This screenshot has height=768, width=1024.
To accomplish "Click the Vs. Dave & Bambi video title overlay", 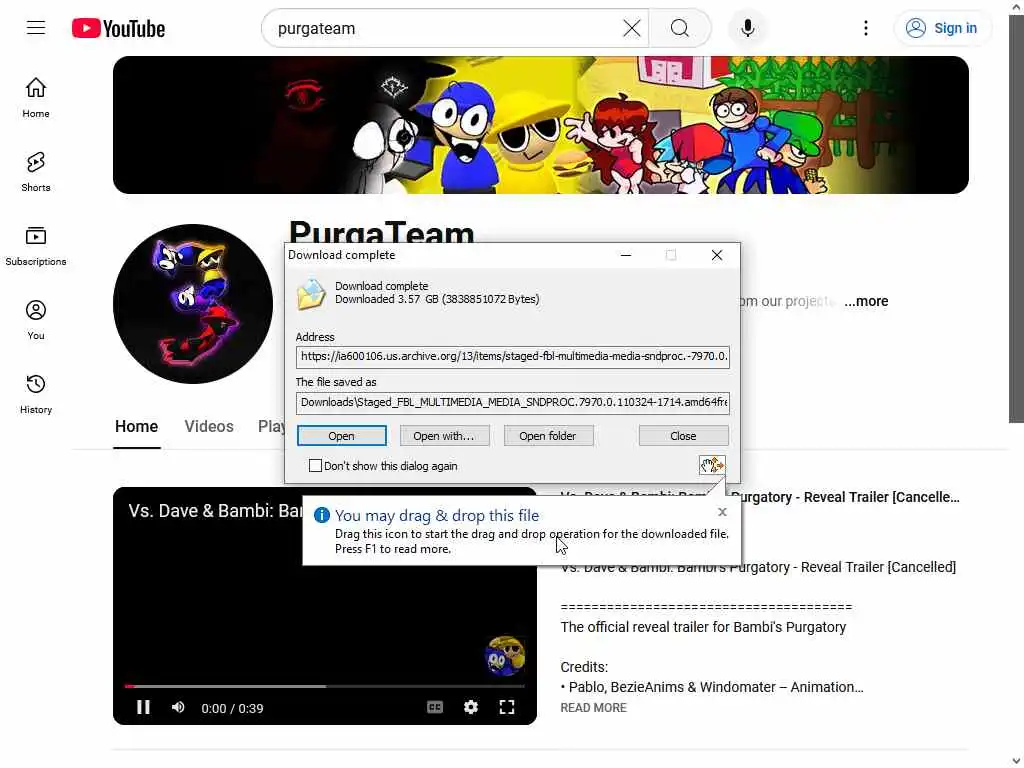I will pyautogui.click(x=215, y=511).
